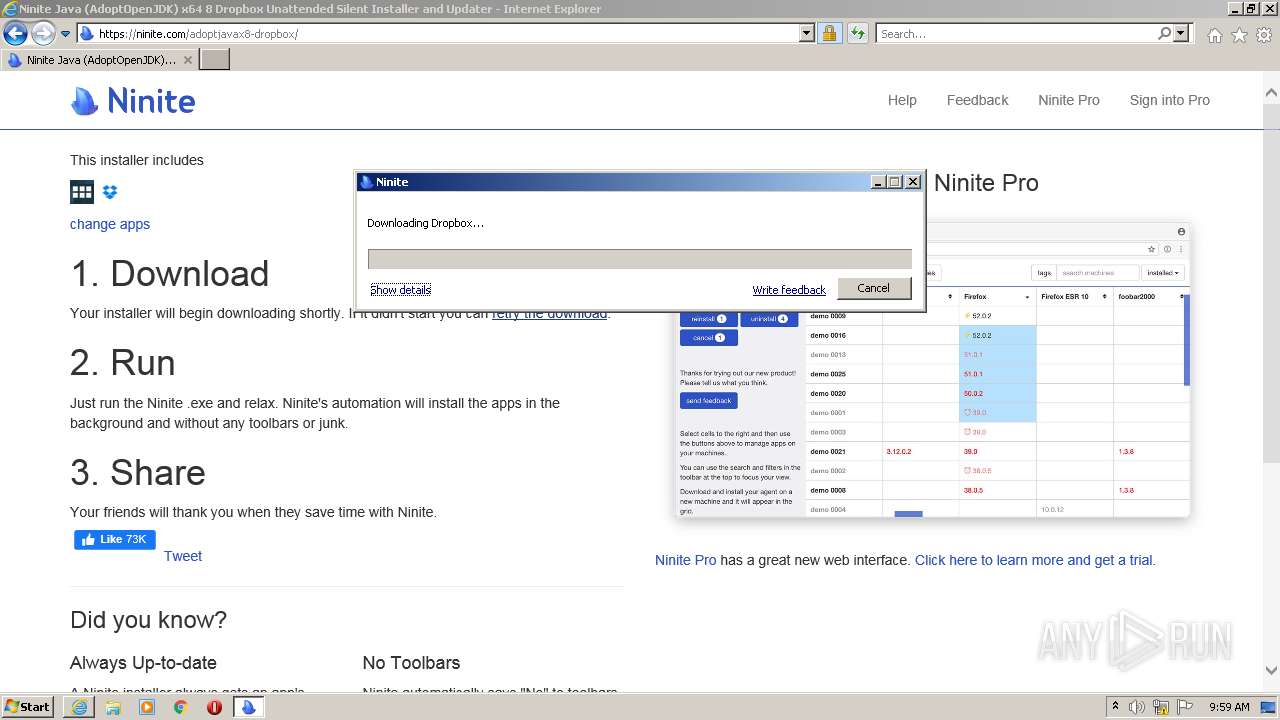Open Favorites via the star icon
The height and width of the screenshot is (720, 1280).
(x=1239, y=35)
